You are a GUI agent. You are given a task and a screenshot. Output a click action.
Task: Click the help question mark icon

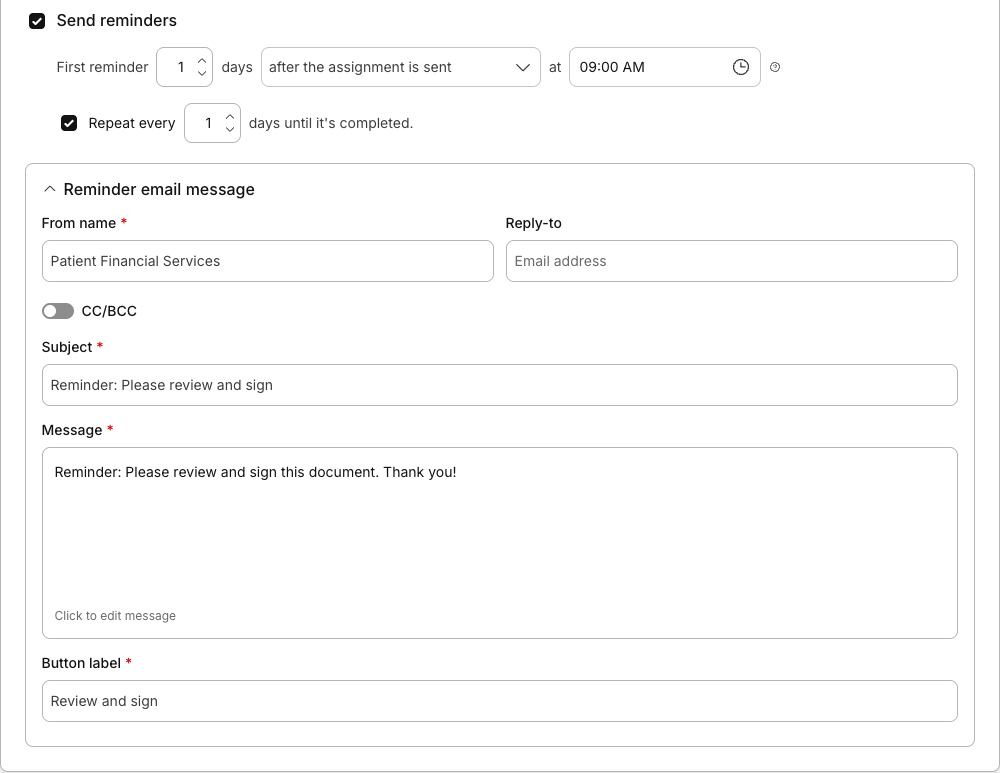point(775,67)
